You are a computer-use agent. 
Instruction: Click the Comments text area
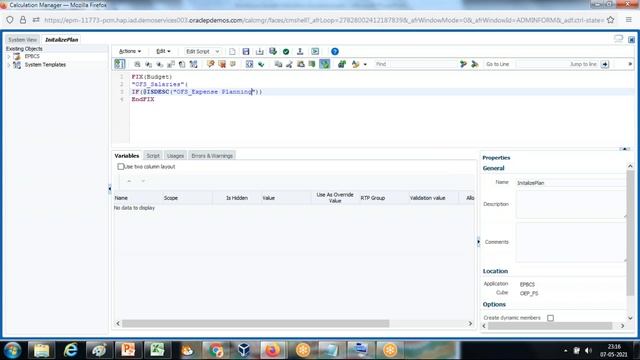click(571, 242)
